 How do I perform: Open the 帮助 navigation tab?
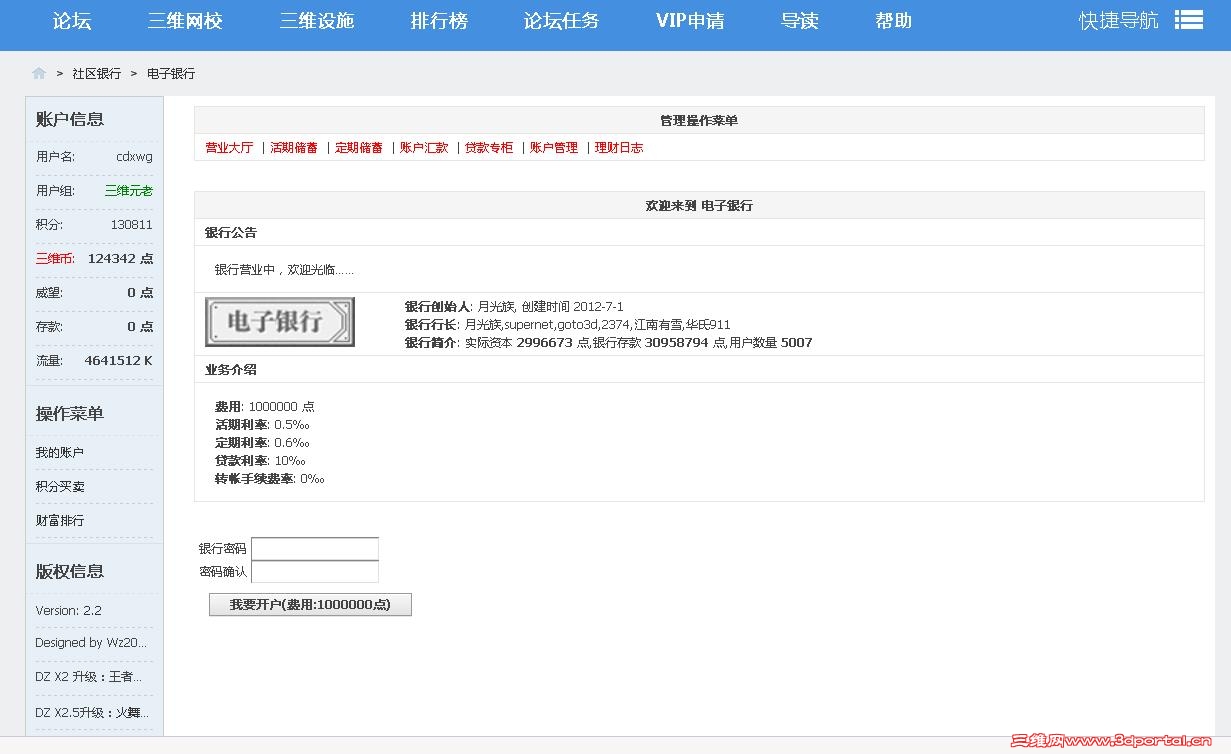pos(894,21)
